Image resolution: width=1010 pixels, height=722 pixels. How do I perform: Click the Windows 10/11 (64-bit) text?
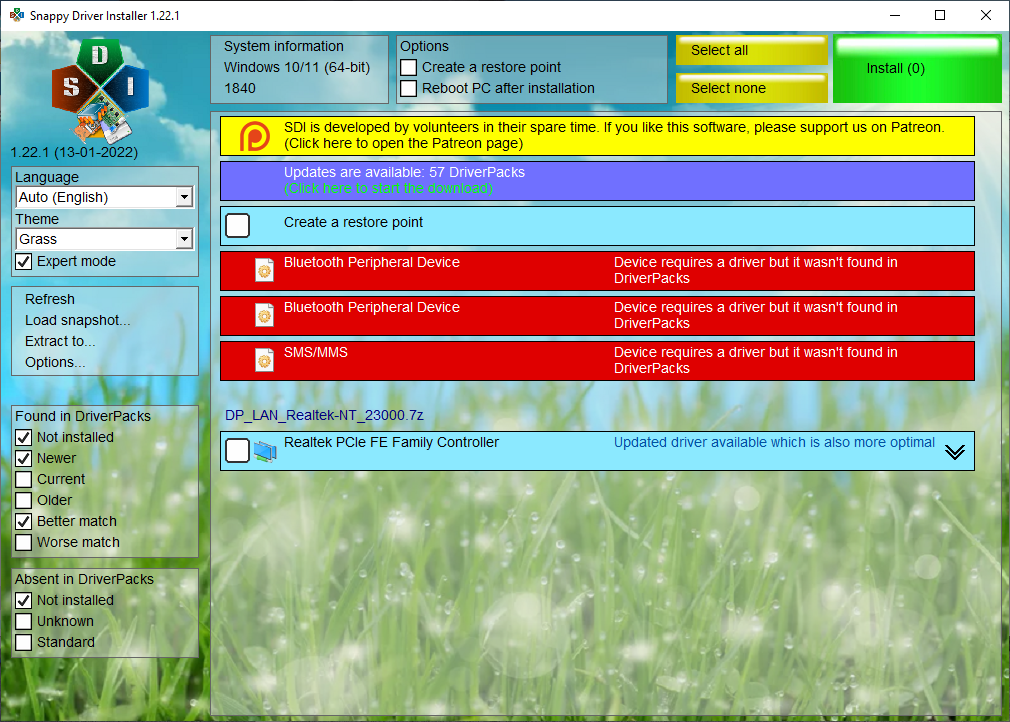[x=297, y=68]
